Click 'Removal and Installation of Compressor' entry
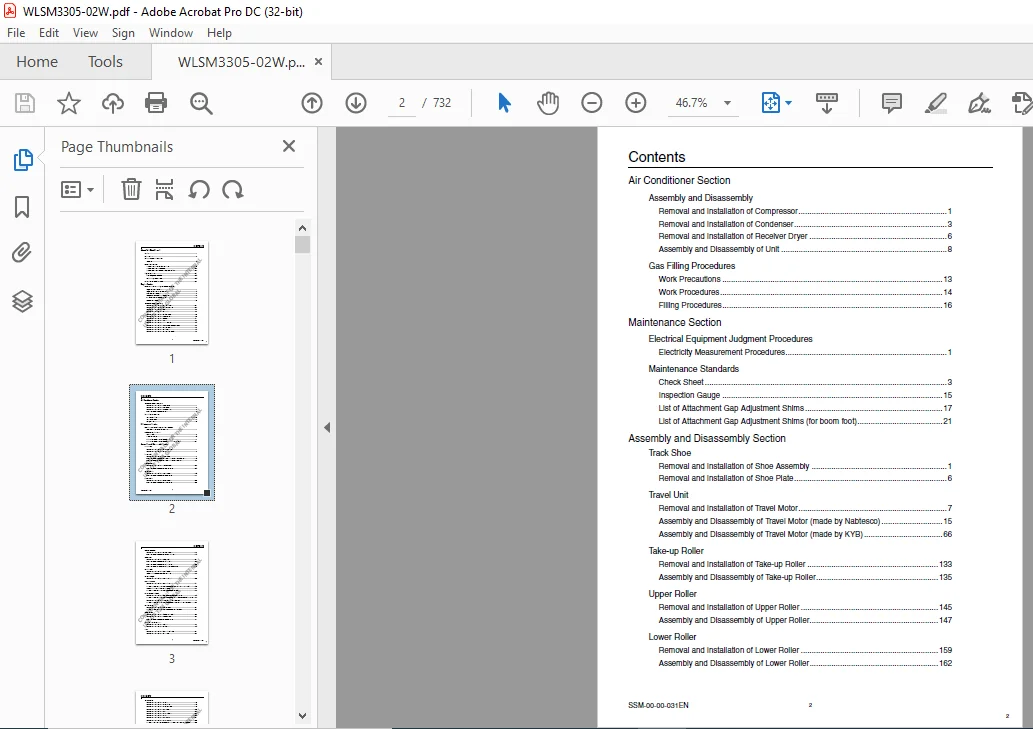The image size is (1033, 729). [x=804, y=211]
